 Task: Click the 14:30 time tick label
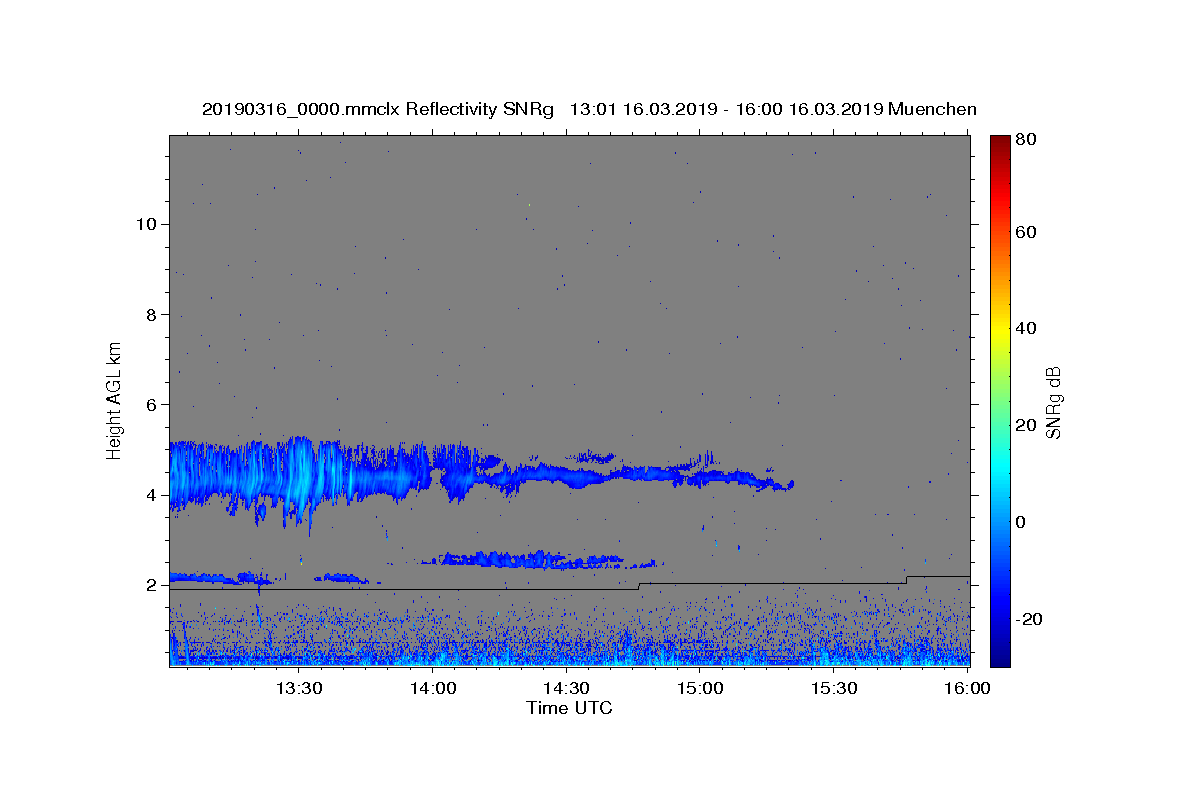point(566,688)
